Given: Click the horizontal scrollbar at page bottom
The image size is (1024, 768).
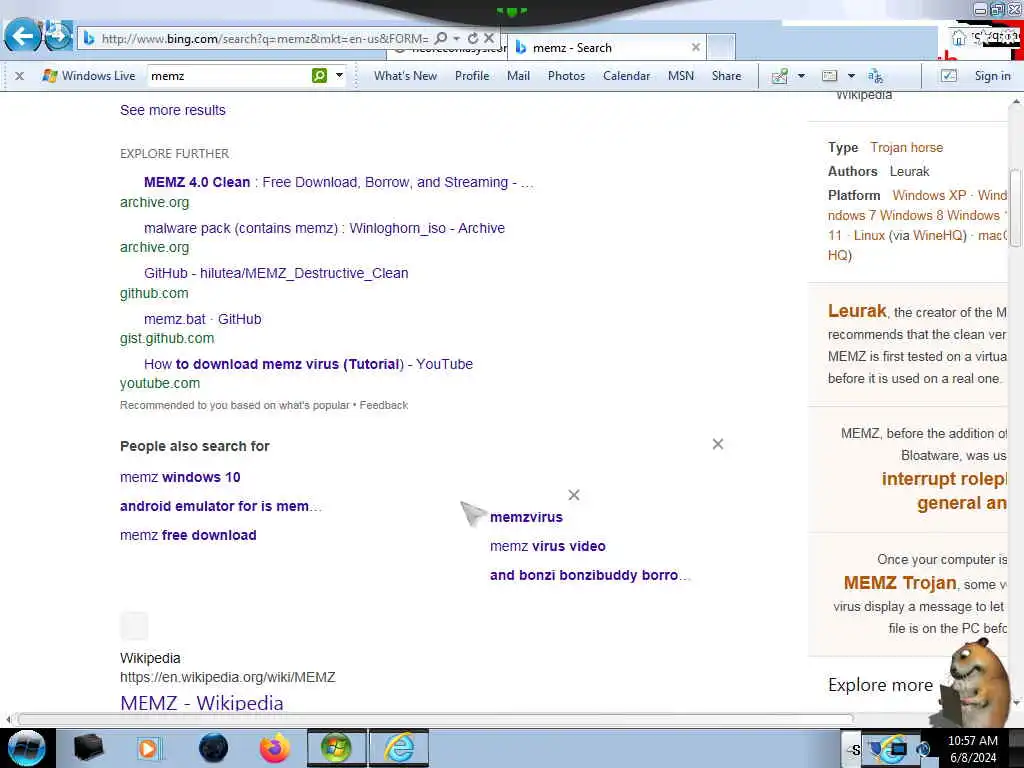Looking at the screenshot, I should coord(436,719).
